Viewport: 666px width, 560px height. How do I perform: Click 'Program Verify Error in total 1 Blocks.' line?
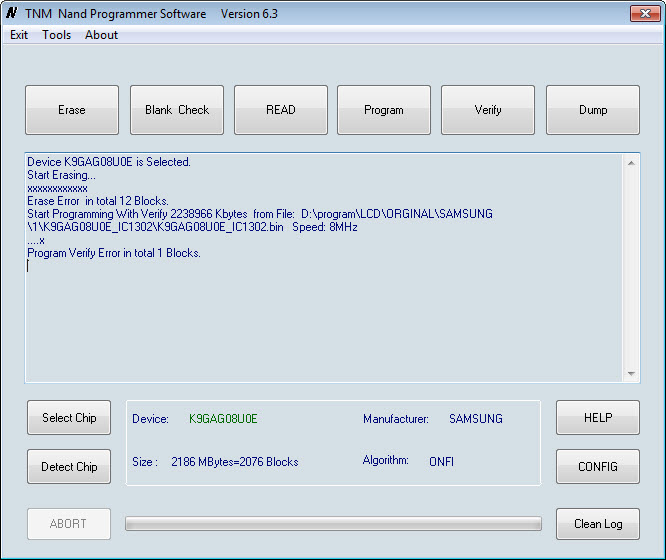[114, 253]
